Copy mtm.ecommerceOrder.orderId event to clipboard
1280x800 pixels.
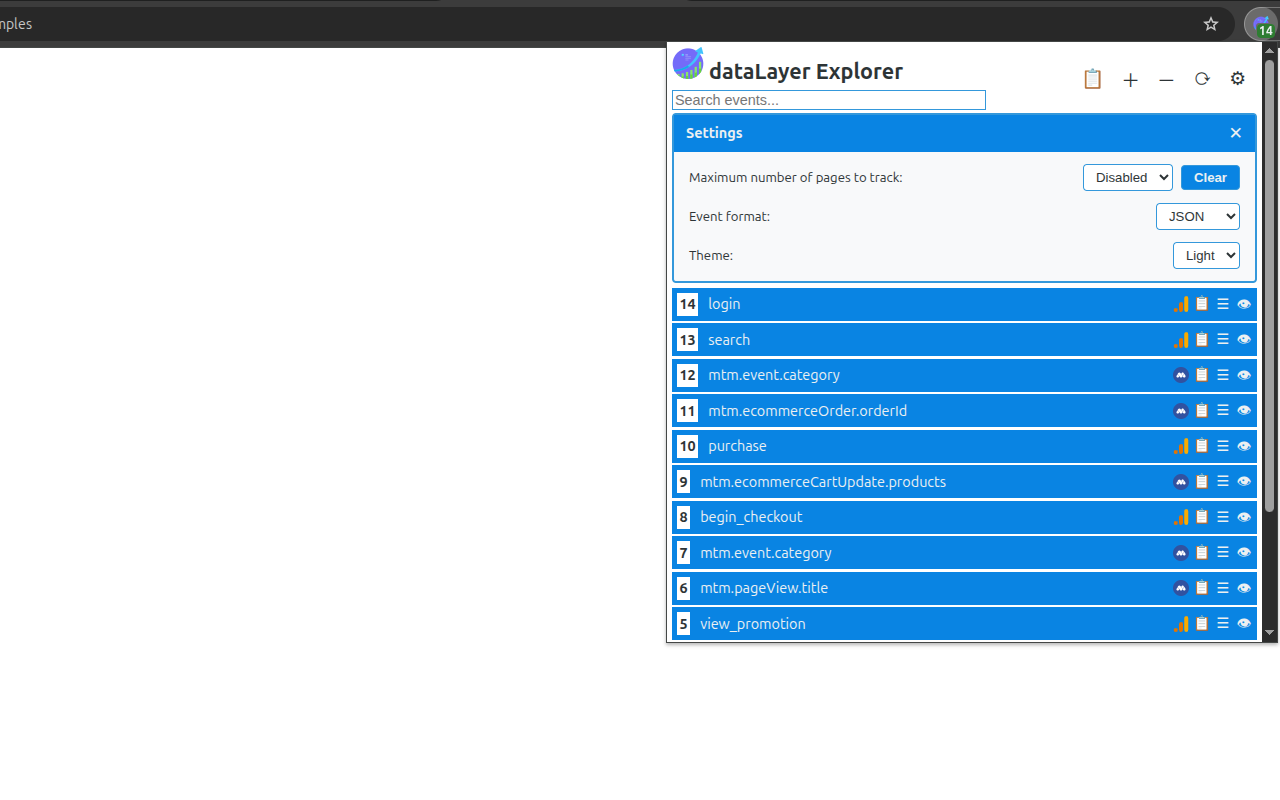pyautogui.click(x=1202, y=411)
